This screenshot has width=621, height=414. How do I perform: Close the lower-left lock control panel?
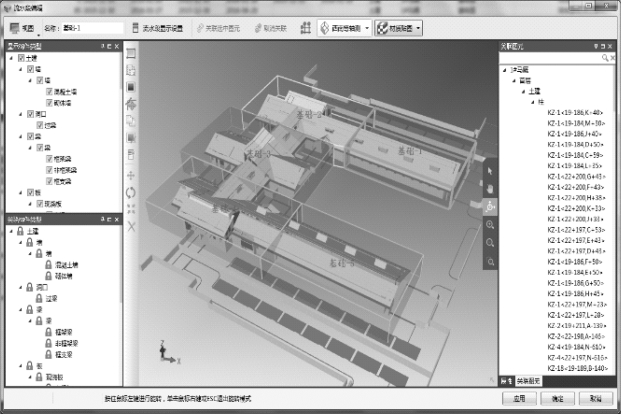tap(117, 219)
